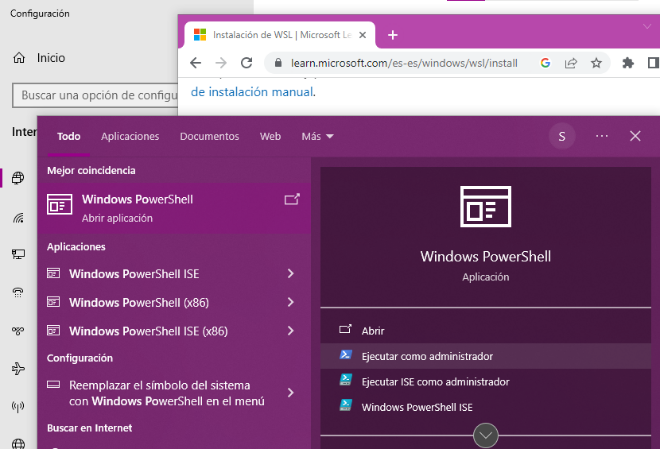660x449 pixels.
Task: Click the share page icon in Chrome
Action: click(571, 63)
